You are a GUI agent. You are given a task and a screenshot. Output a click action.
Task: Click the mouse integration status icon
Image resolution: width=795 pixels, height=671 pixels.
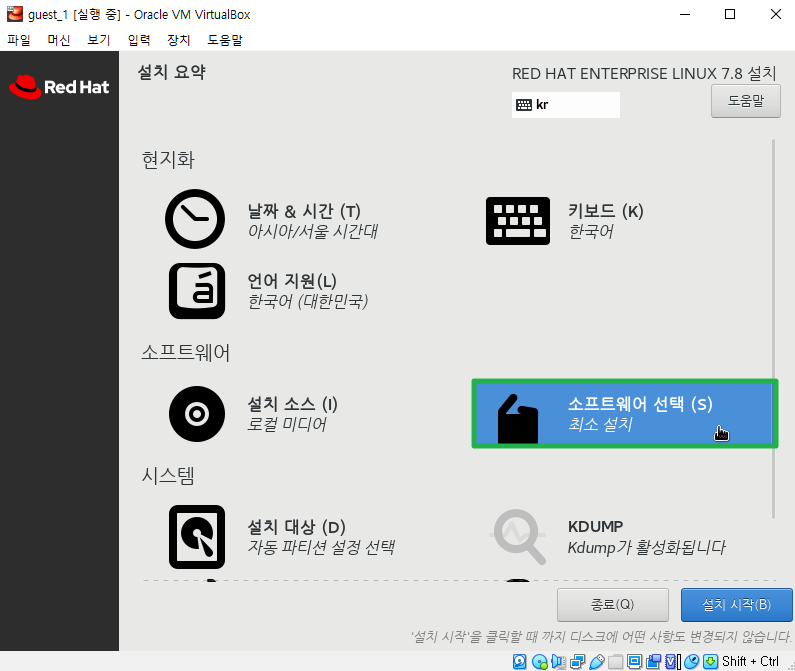(x=692, y=661)
